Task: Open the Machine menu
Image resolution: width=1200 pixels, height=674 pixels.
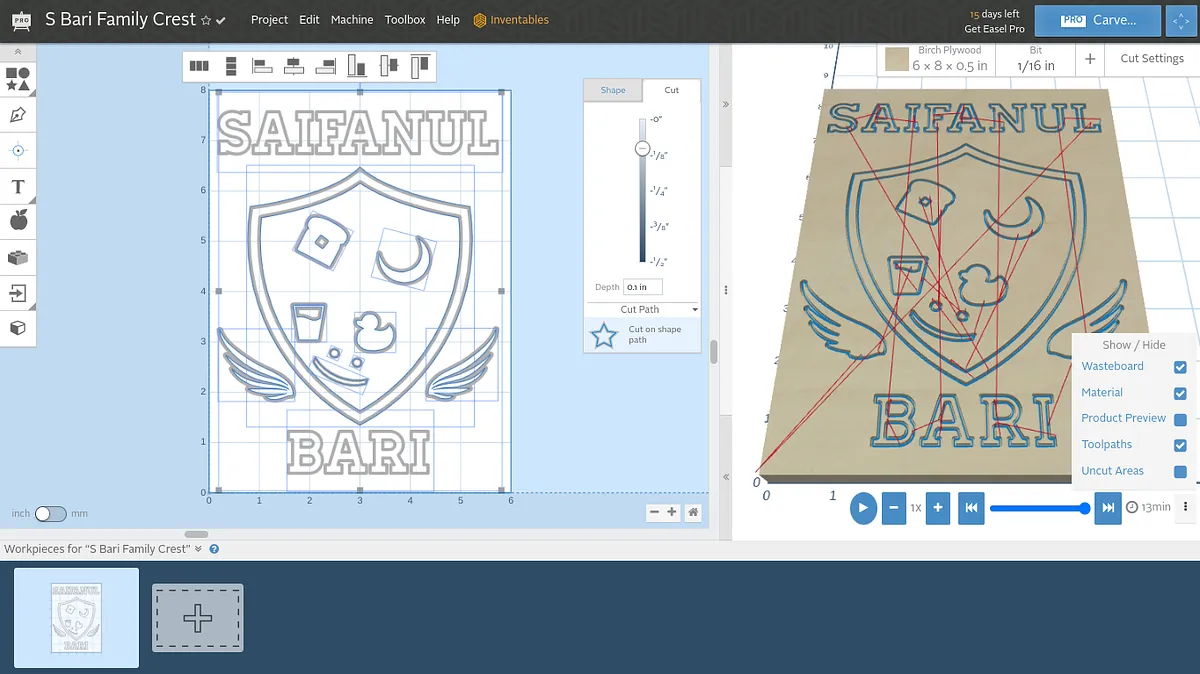Action: tap(352, 20)
